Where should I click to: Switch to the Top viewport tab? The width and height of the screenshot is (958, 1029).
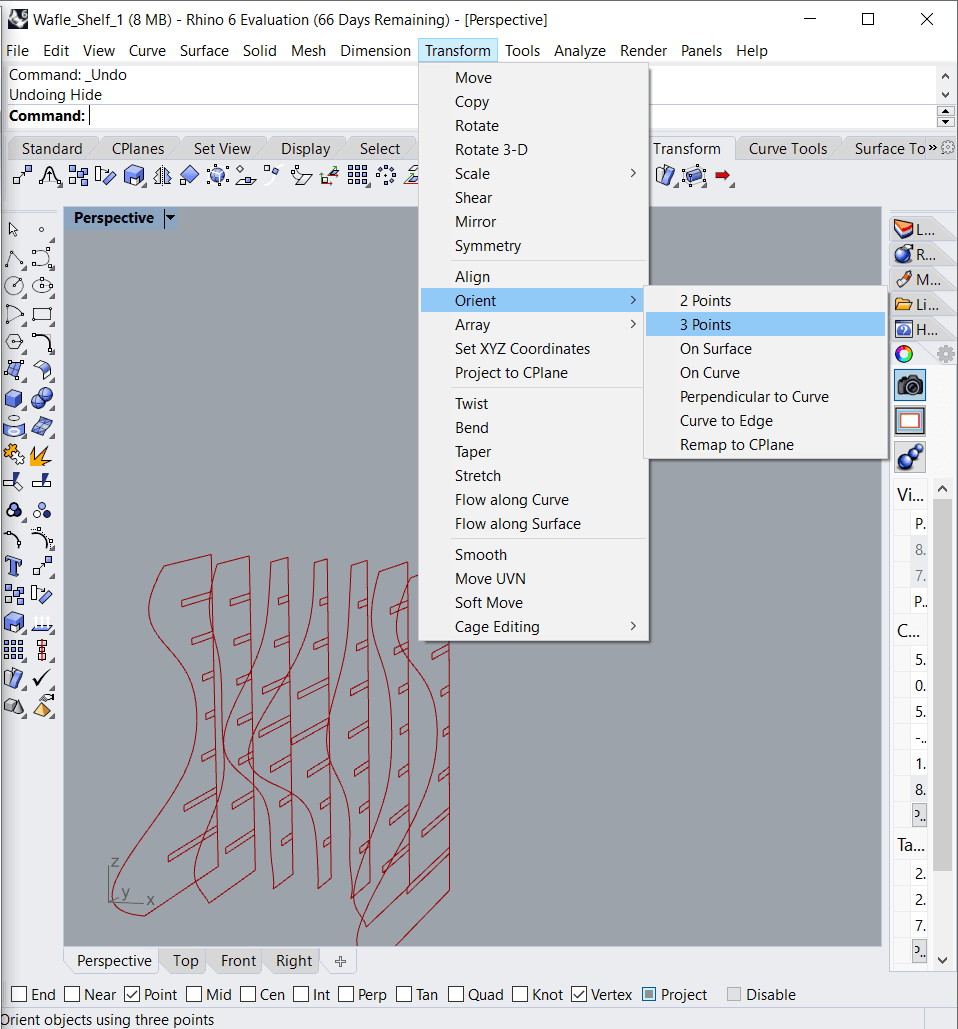(185, 961)
